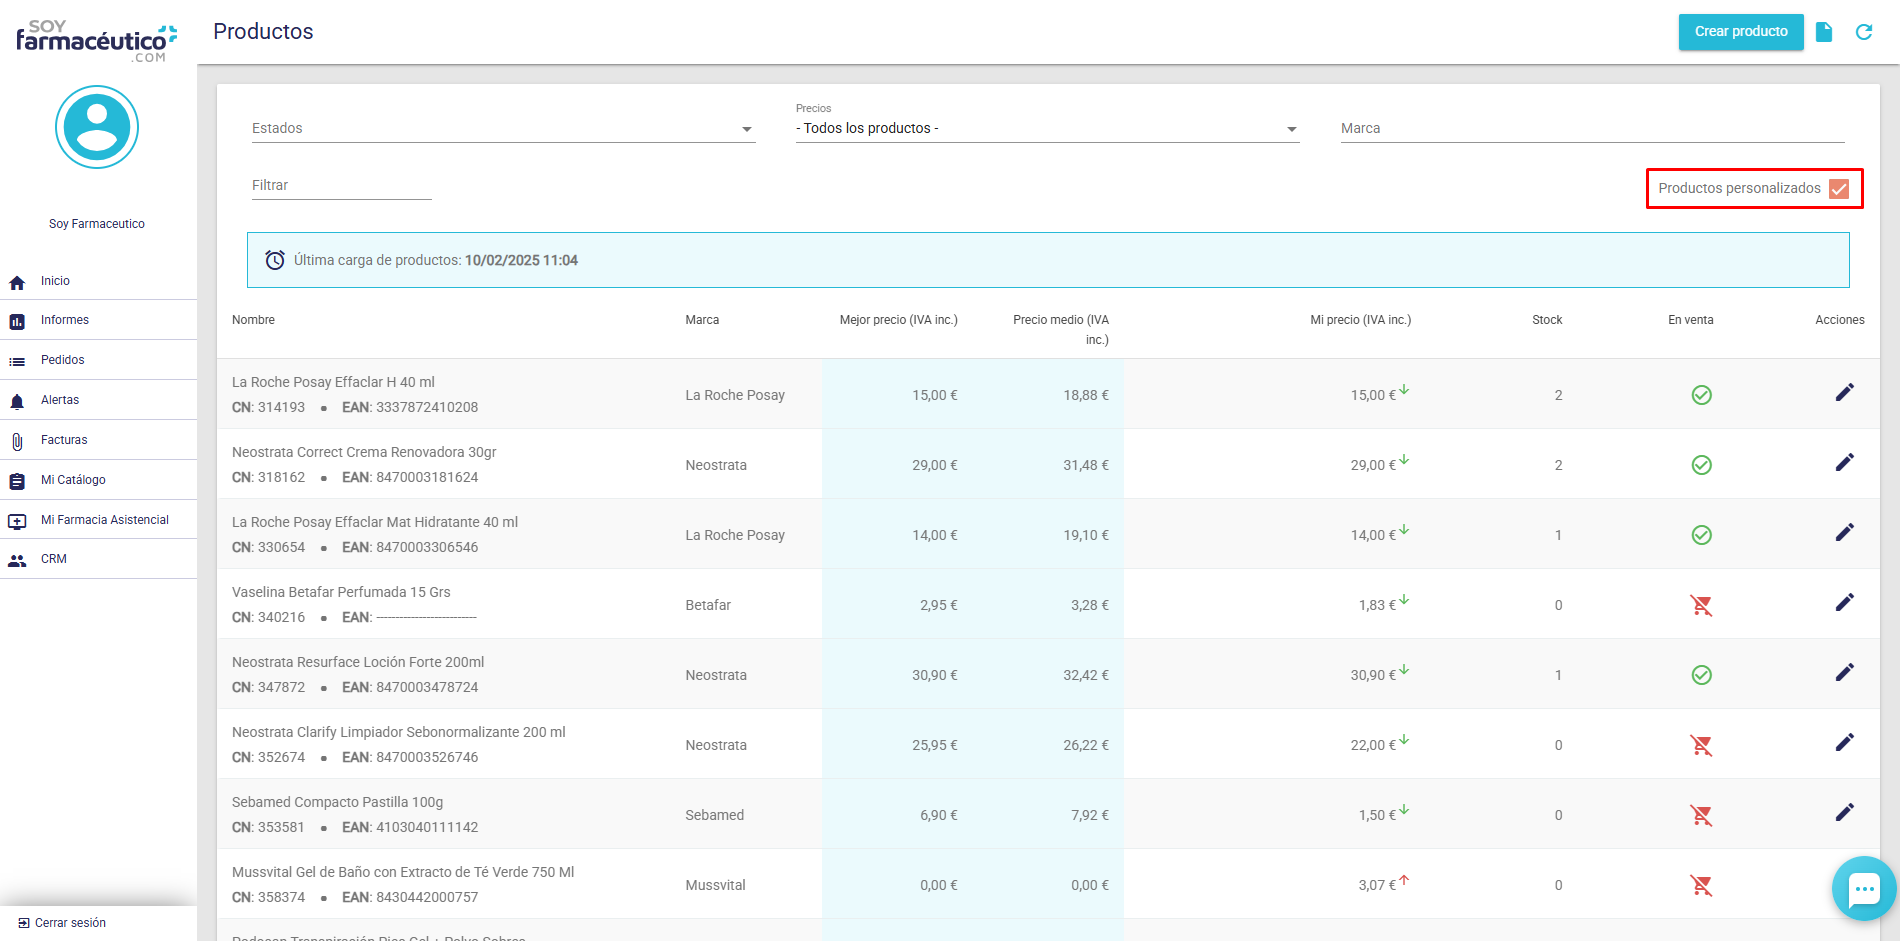The height and width of the screenshot is (941, 1900).
Task: Click the Soy Farmaceutico logo
Action: [x=96, y=40]
